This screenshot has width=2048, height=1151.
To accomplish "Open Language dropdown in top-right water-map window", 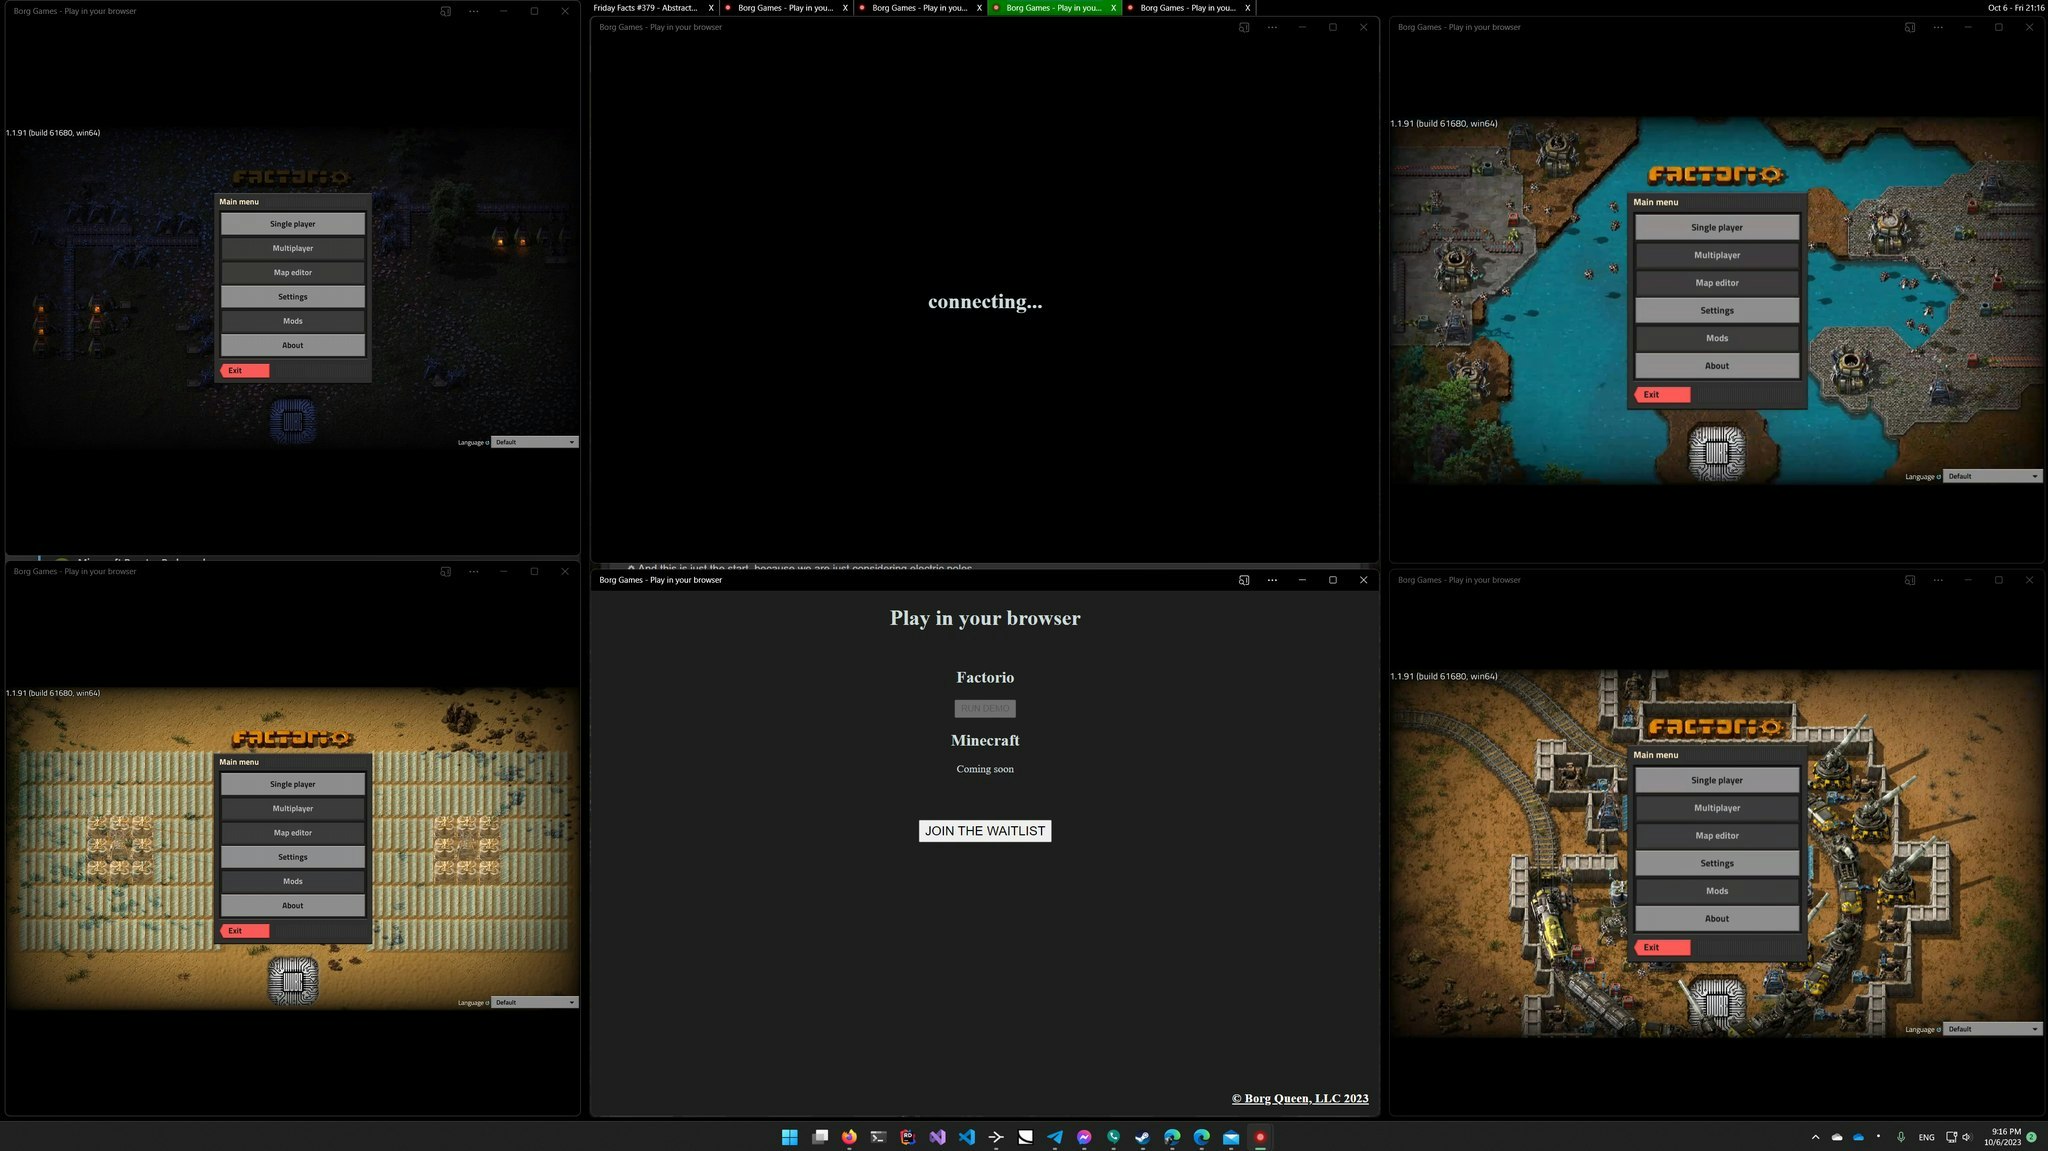I will (1992, 476).
